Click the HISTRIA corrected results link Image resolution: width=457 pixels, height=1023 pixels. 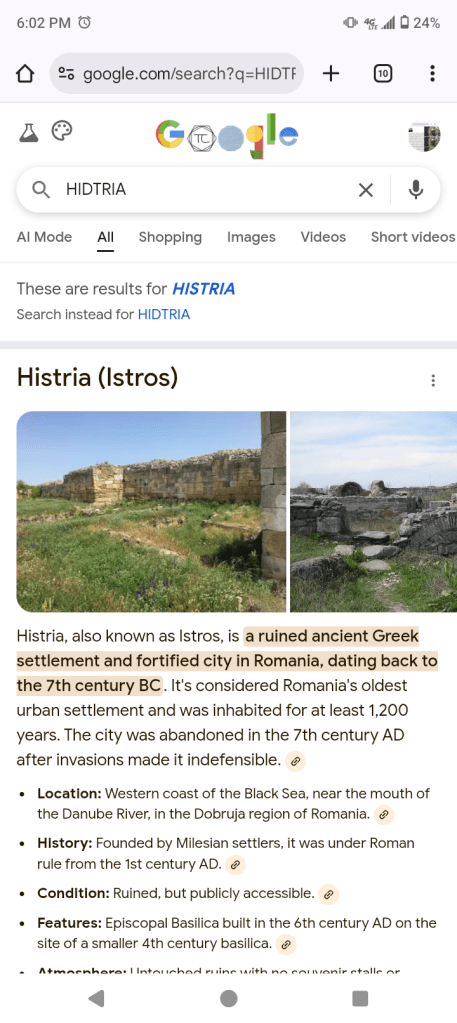click(204, 288)
